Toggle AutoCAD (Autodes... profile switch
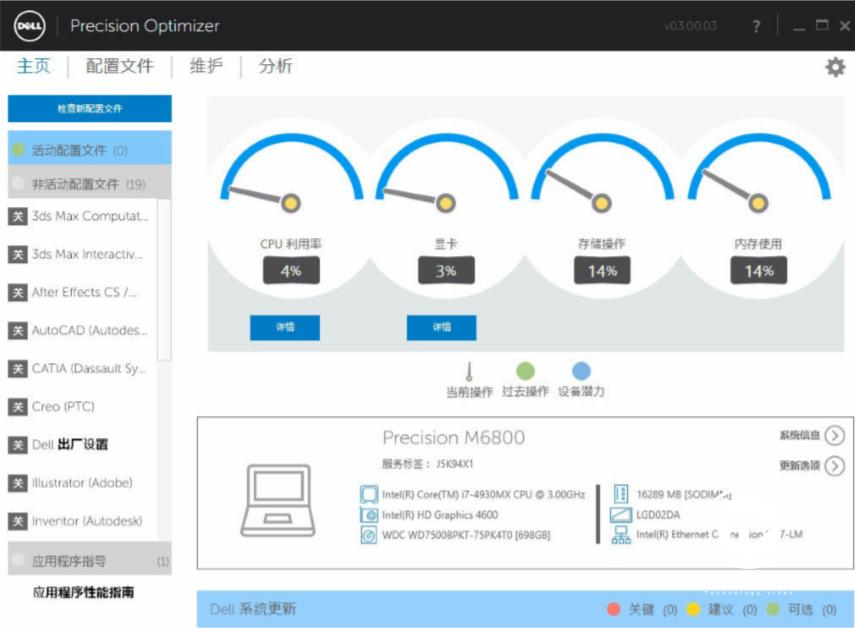This screenshot has height=628, width=855. [17, 331]
